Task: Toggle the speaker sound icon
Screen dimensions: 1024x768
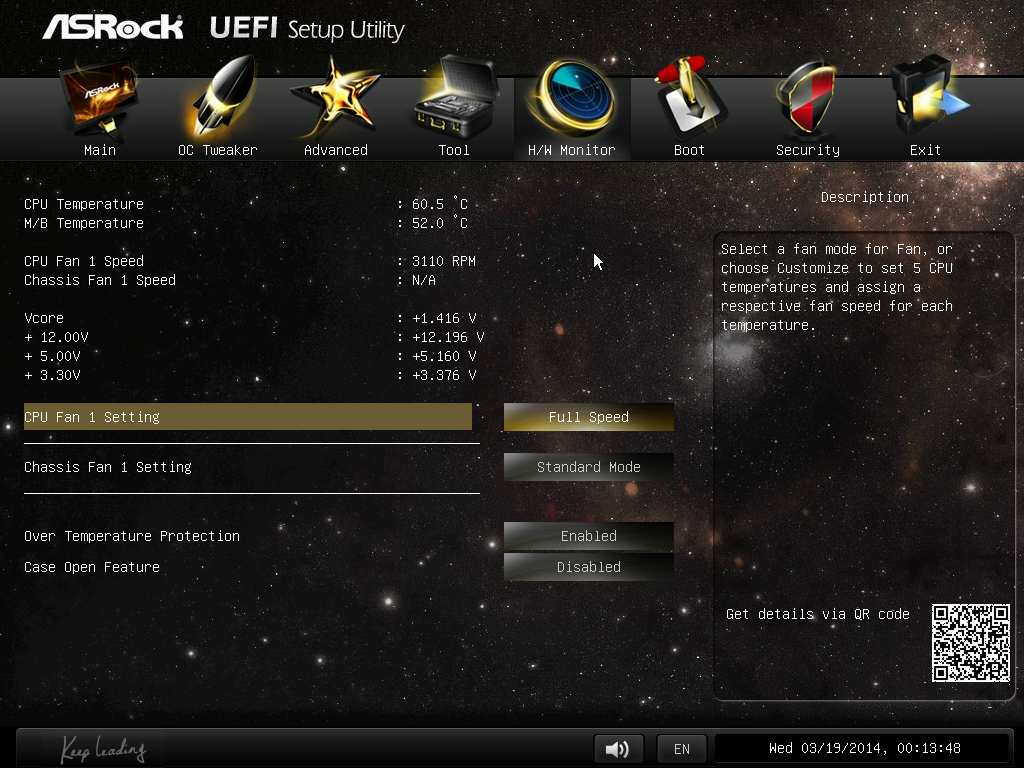Action: coord(618,748)
